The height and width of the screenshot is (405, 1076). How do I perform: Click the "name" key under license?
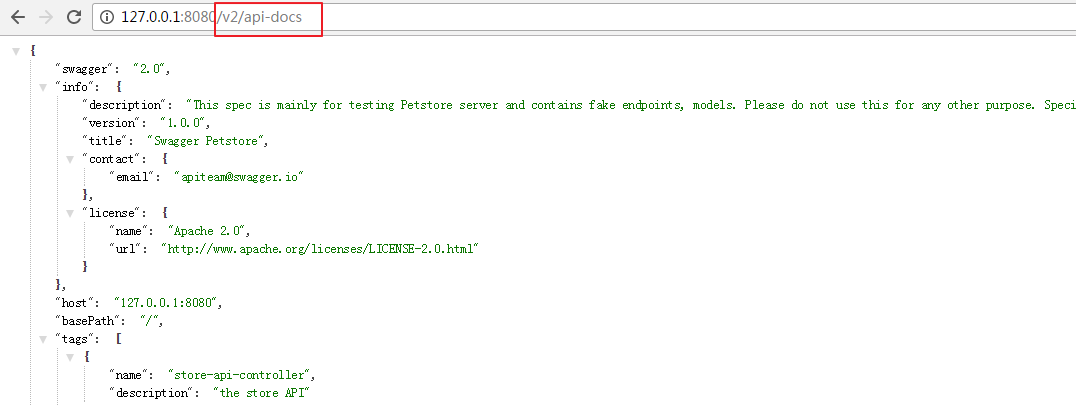pos(130,231)
